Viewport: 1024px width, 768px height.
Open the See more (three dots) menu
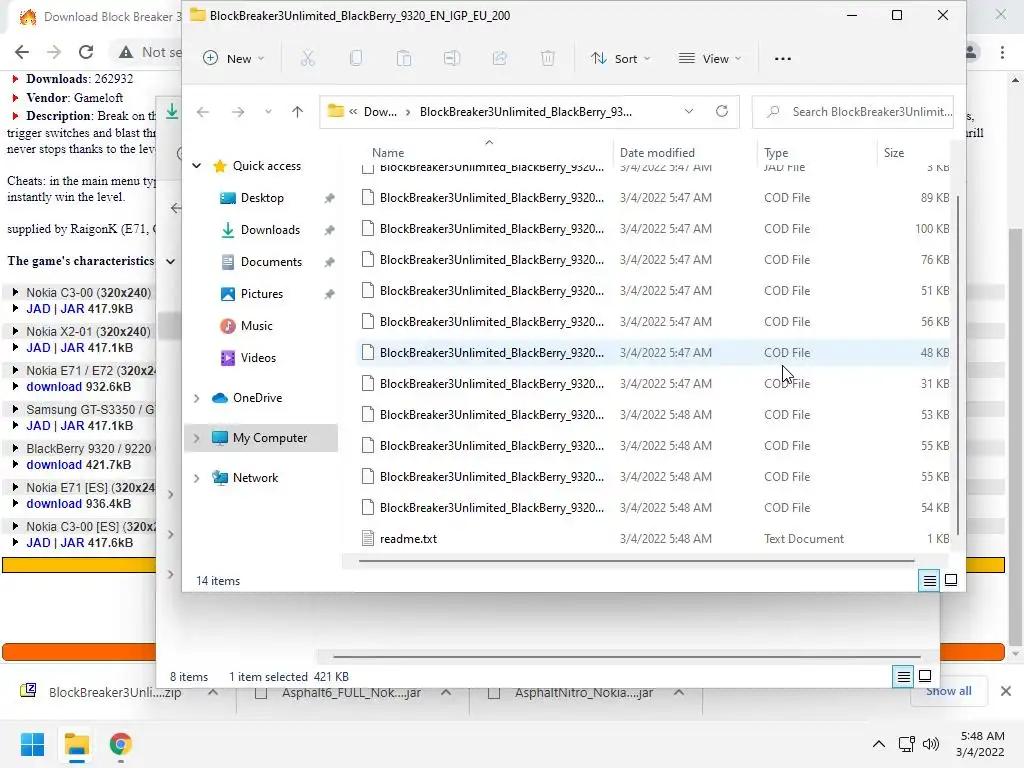click(782, 59)
